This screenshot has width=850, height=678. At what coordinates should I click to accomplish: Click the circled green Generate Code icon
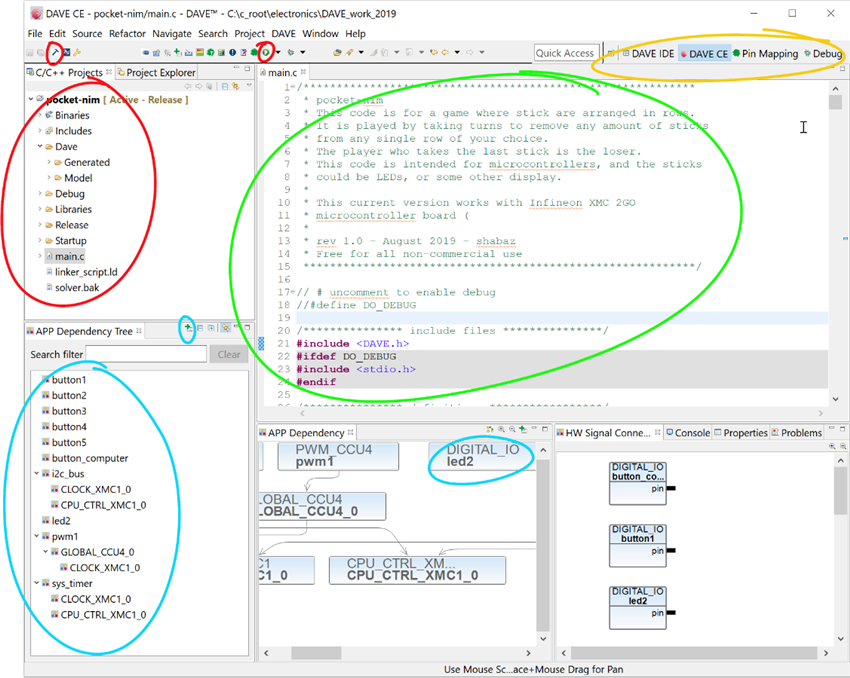(x=265, y=52)
